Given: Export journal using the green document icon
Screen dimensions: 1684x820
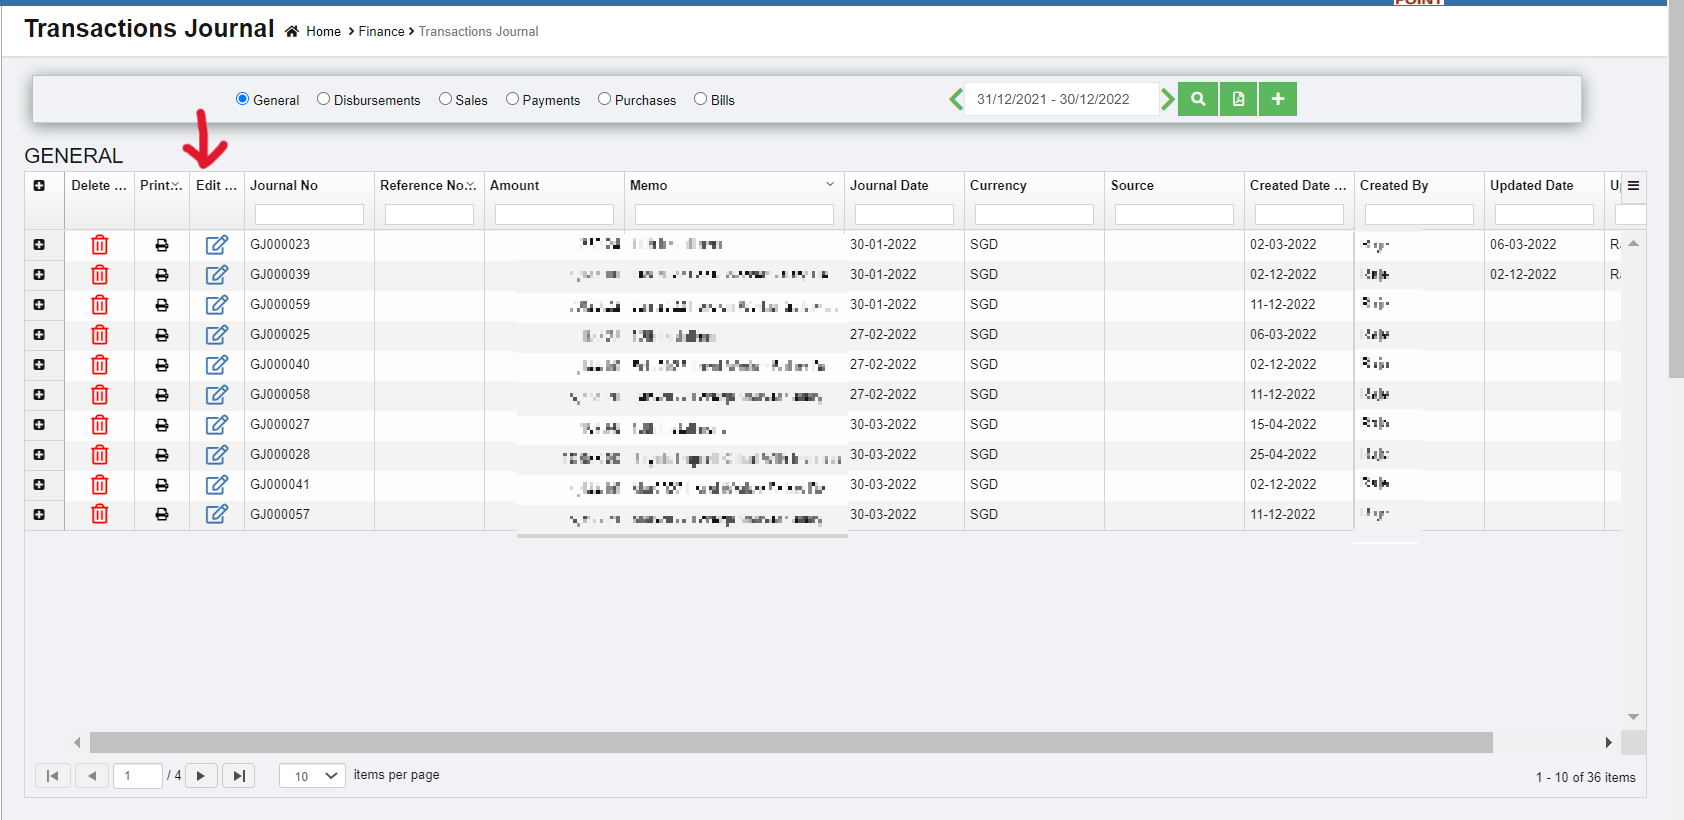Looking at the screenshot, I should (x=1238, y=99).
